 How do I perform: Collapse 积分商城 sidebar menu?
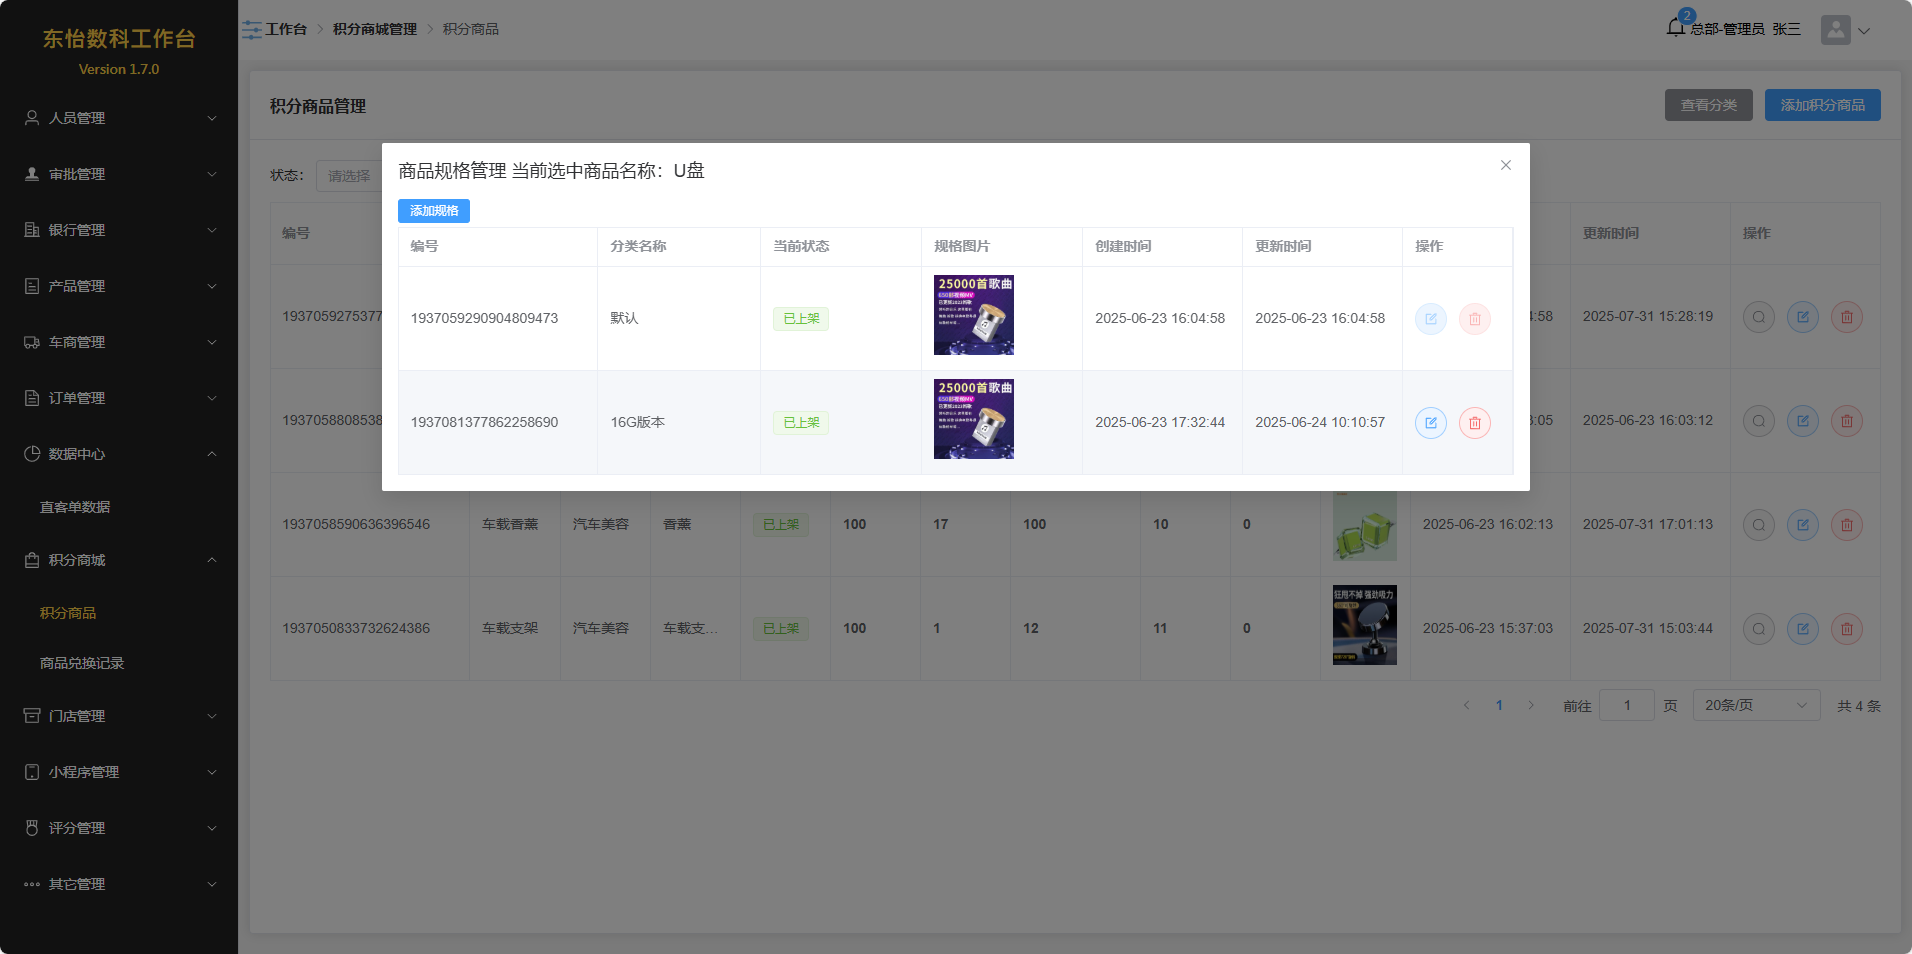(x=119, y=560)
